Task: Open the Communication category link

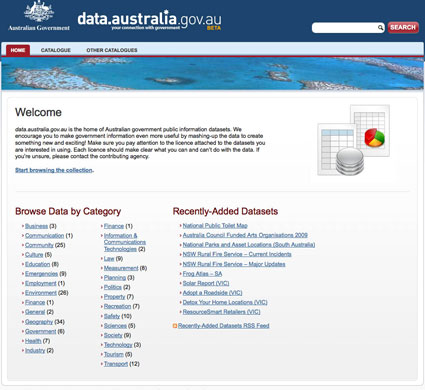Action: [44, 236]
